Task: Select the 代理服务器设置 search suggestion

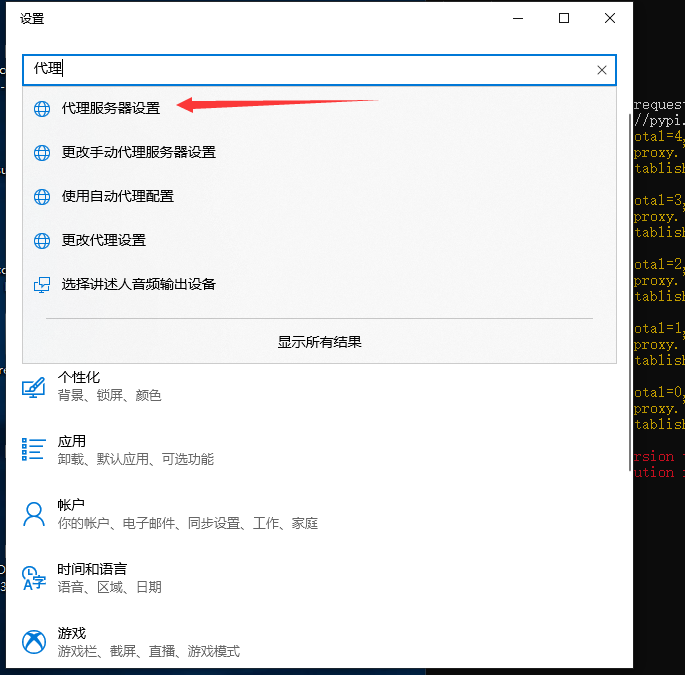Action: (x=110, y=108)
